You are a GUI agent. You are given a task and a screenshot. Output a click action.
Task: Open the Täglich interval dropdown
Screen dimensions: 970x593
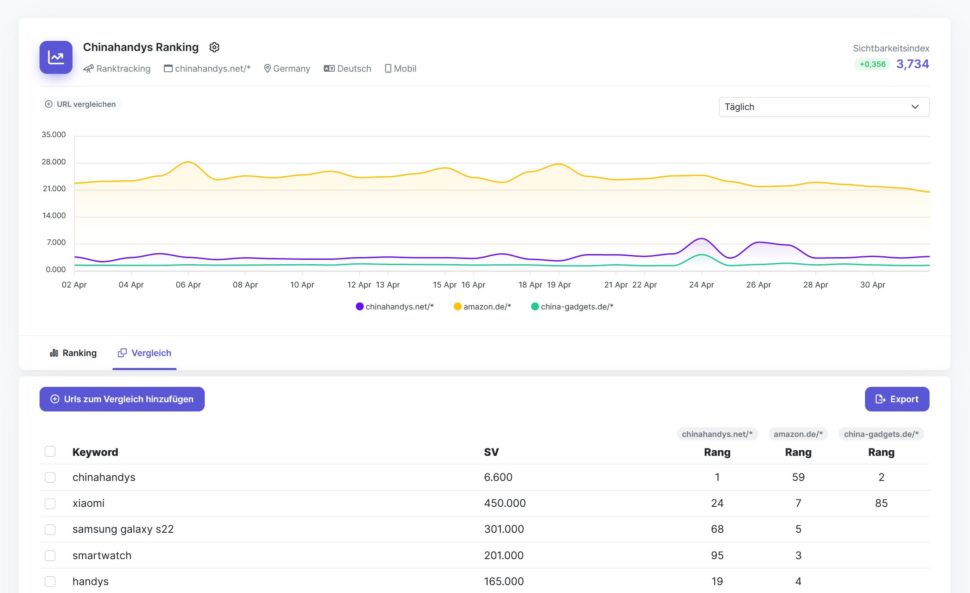pos(823,106)
